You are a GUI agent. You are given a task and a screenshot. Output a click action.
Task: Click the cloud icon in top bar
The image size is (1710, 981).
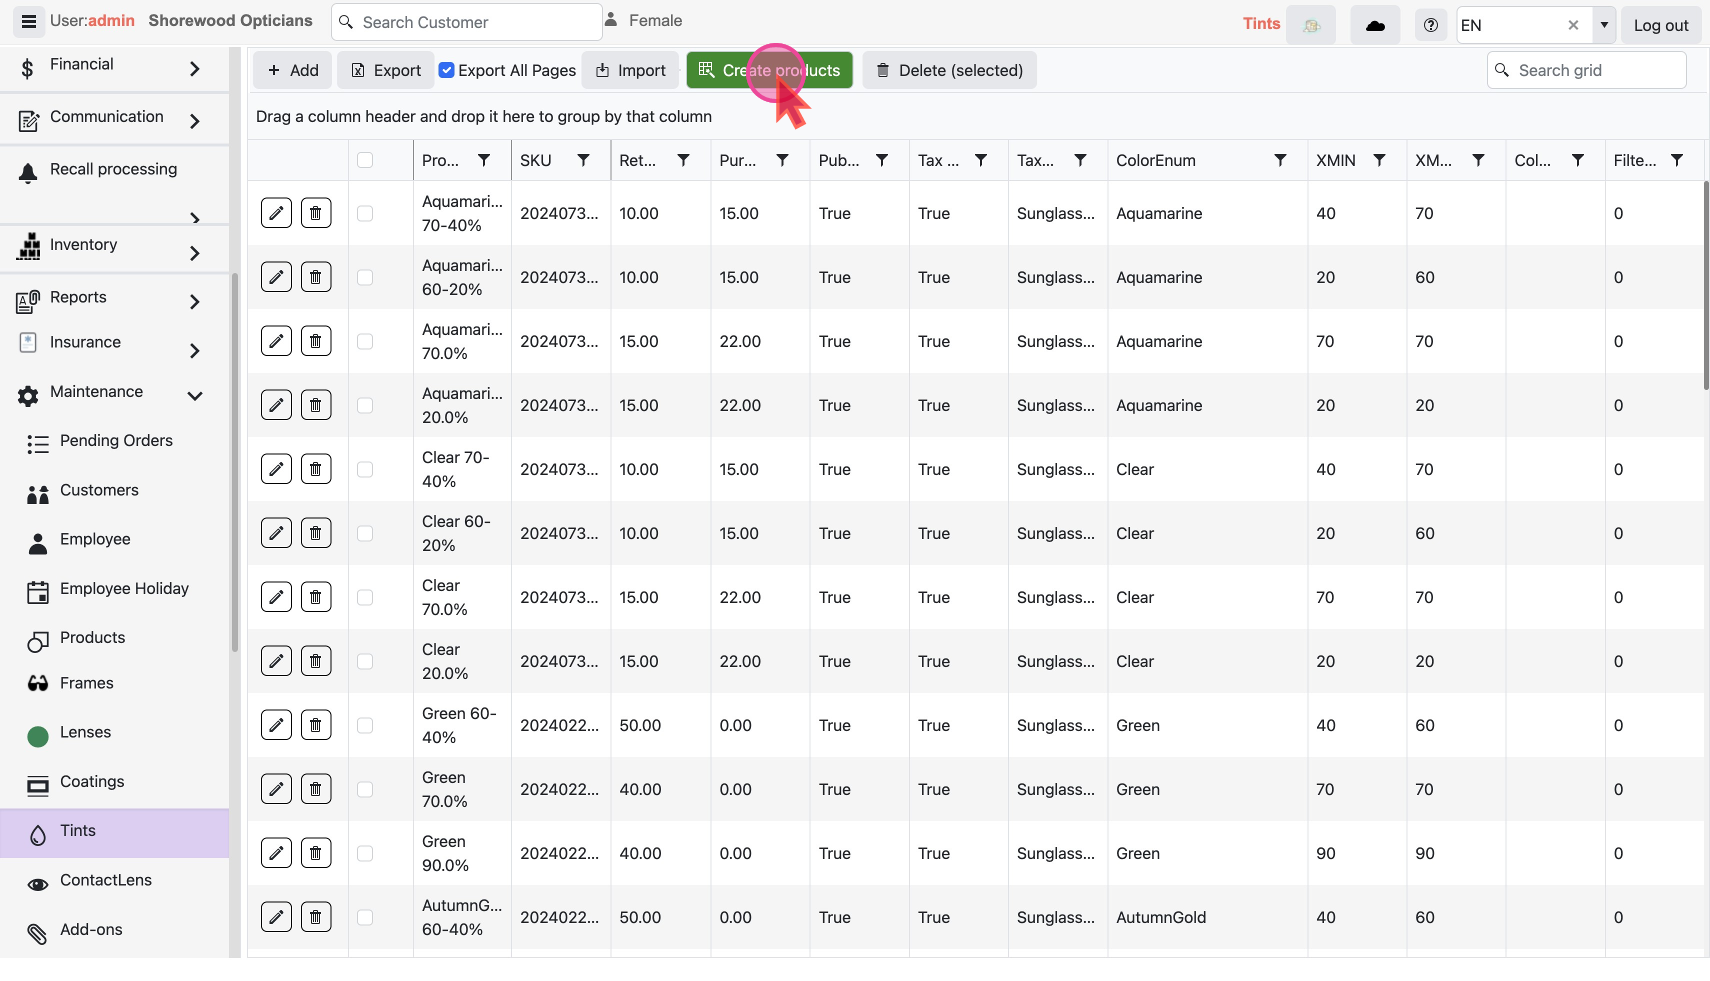(x=1375, y=25)
